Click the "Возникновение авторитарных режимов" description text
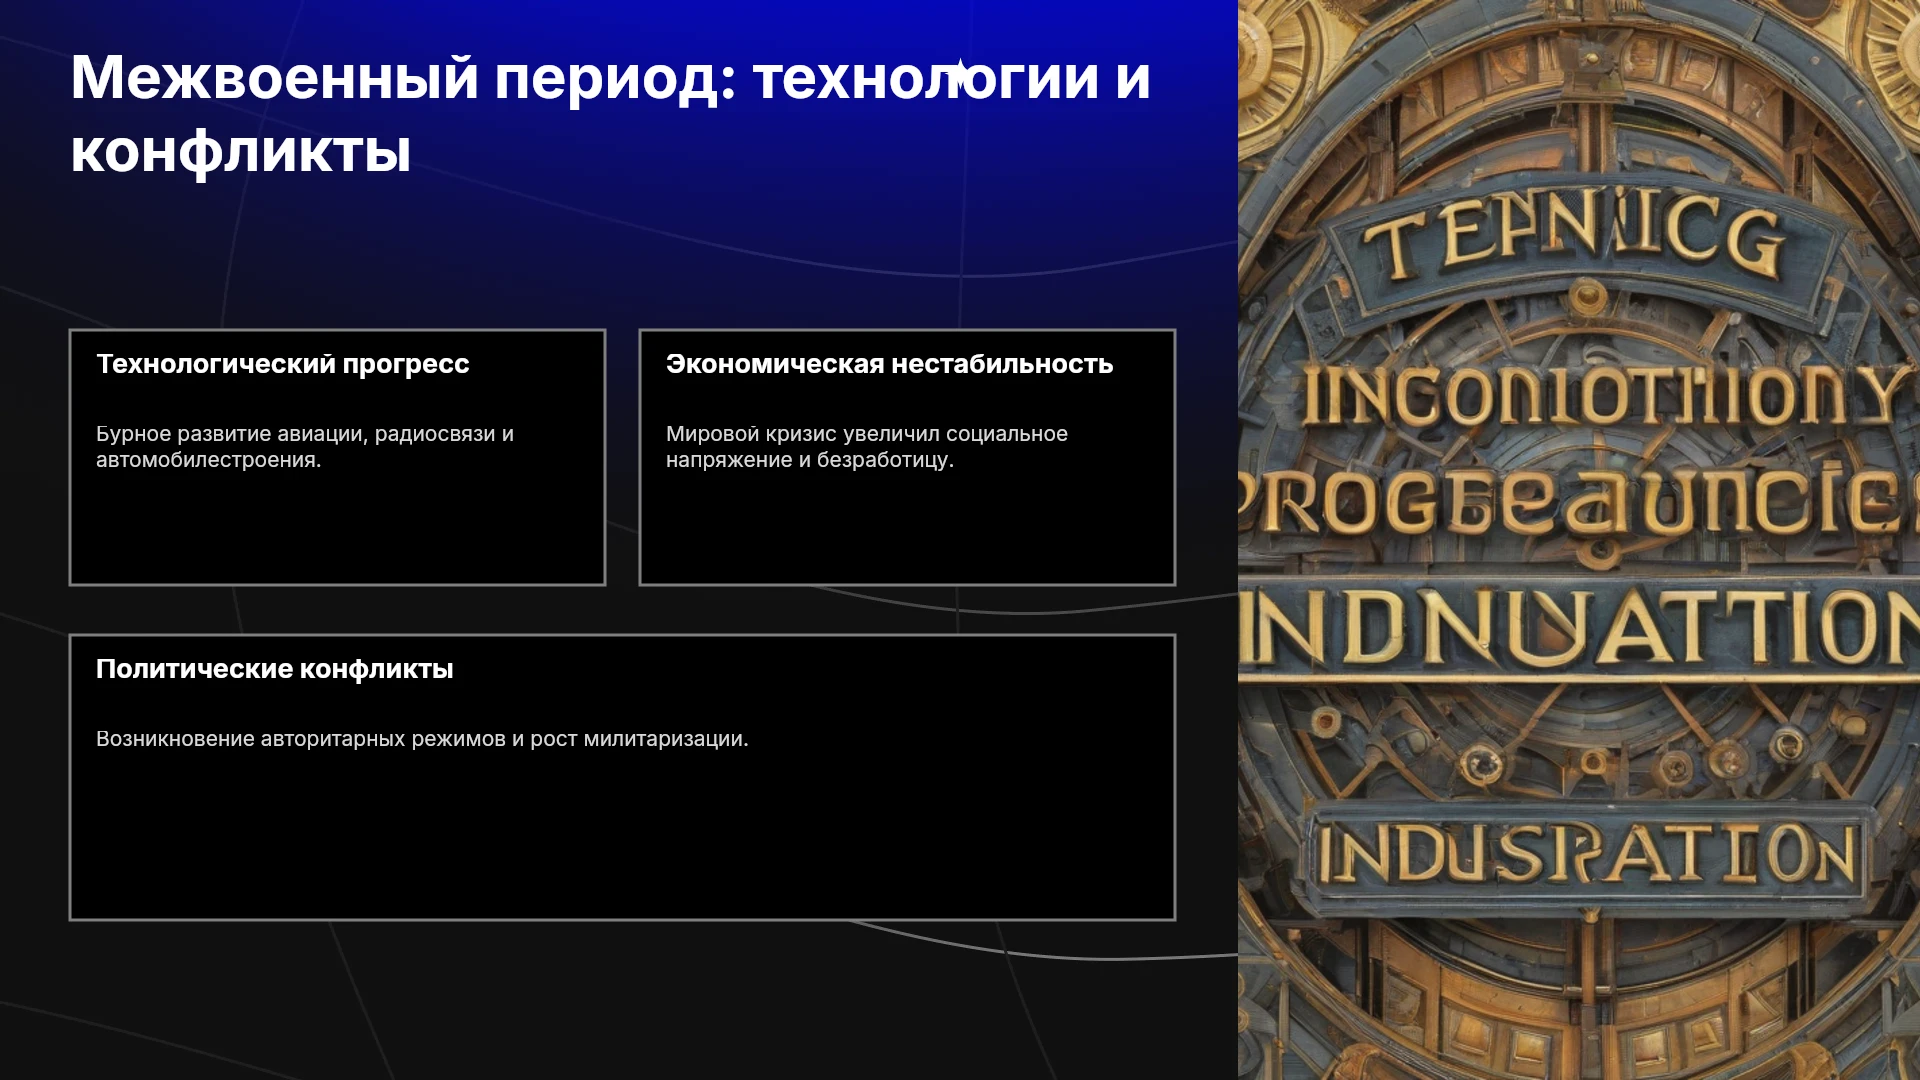Screen dimensions: 1920x1080 point(422,739)
